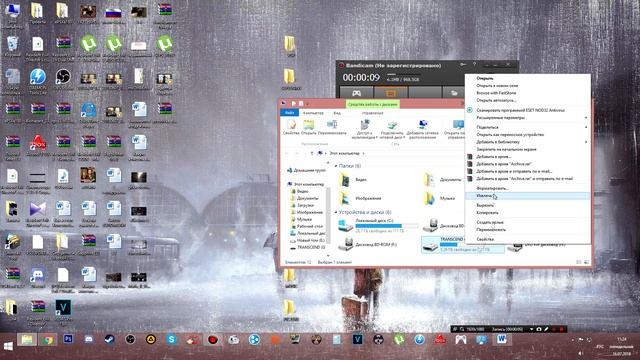Select Локальный диск (C:) drive
Screen dimensions: 640x360
click(378, 225)
